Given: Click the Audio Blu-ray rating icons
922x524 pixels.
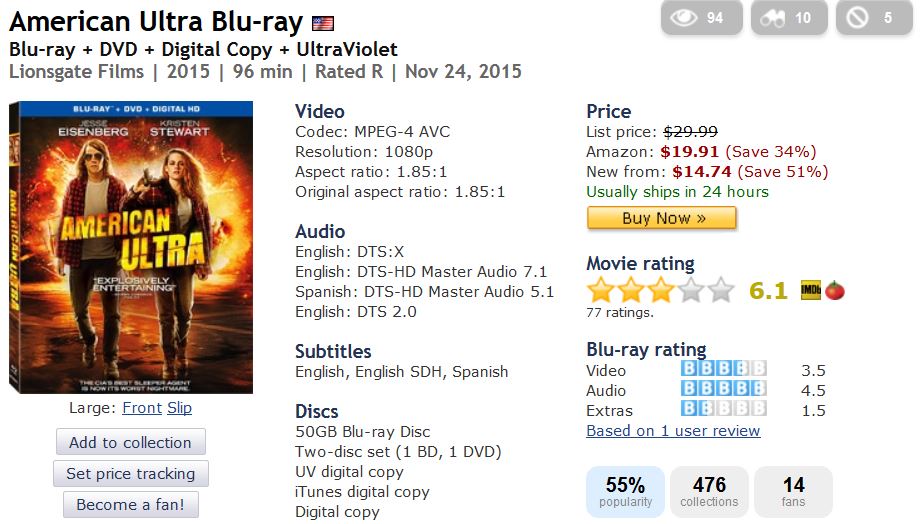Looking at the screenshot, I should [724, 389].
